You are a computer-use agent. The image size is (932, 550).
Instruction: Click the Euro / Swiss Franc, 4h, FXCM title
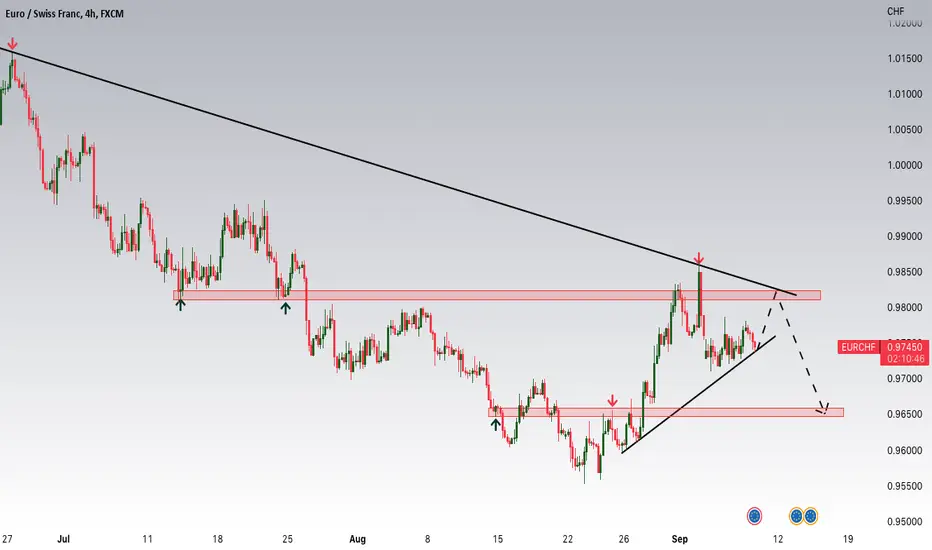64,14
